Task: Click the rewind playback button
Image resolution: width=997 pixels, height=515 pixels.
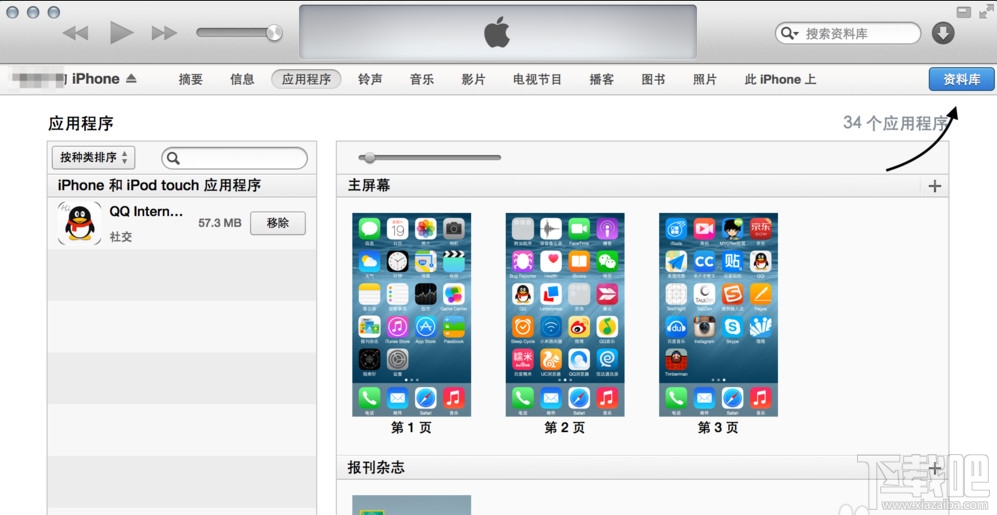Action: click(75, 32)
